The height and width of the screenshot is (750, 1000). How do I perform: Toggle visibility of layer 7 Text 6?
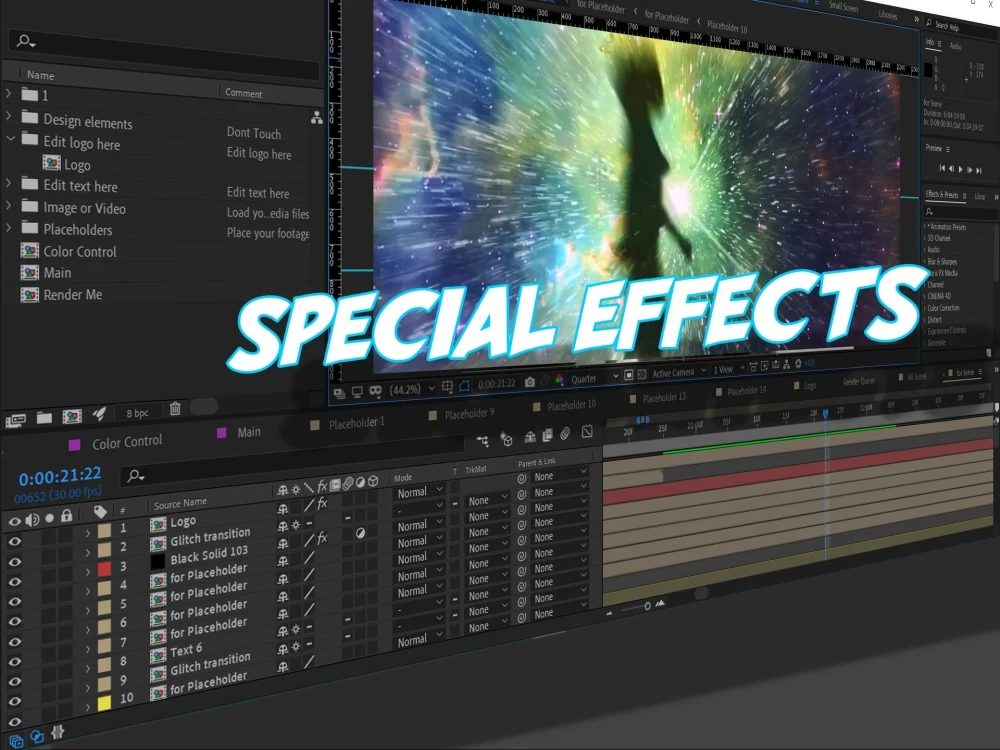(x=15, y=661)
